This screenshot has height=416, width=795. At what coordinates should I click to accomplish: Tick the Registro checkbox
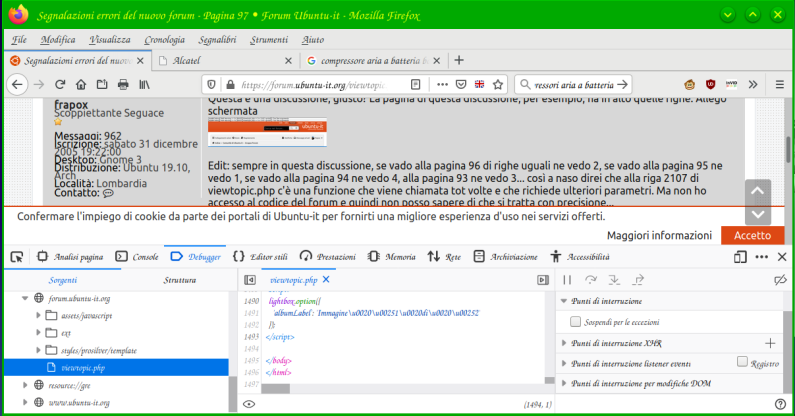742,362
